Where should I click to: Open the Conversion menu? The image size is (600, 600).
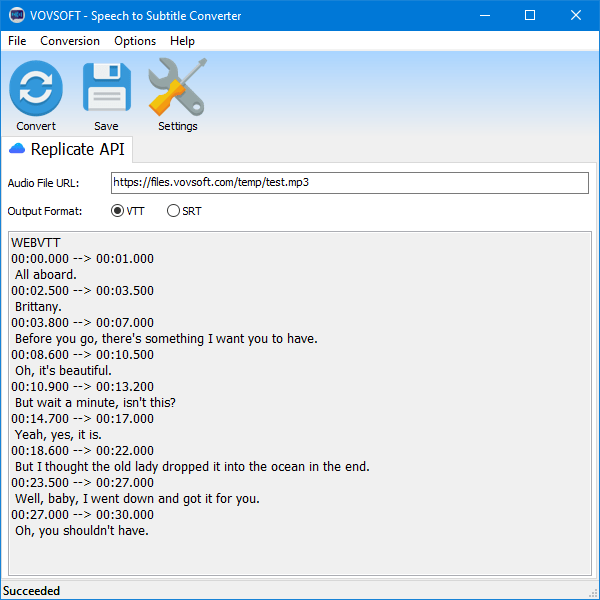click(70, 41)
